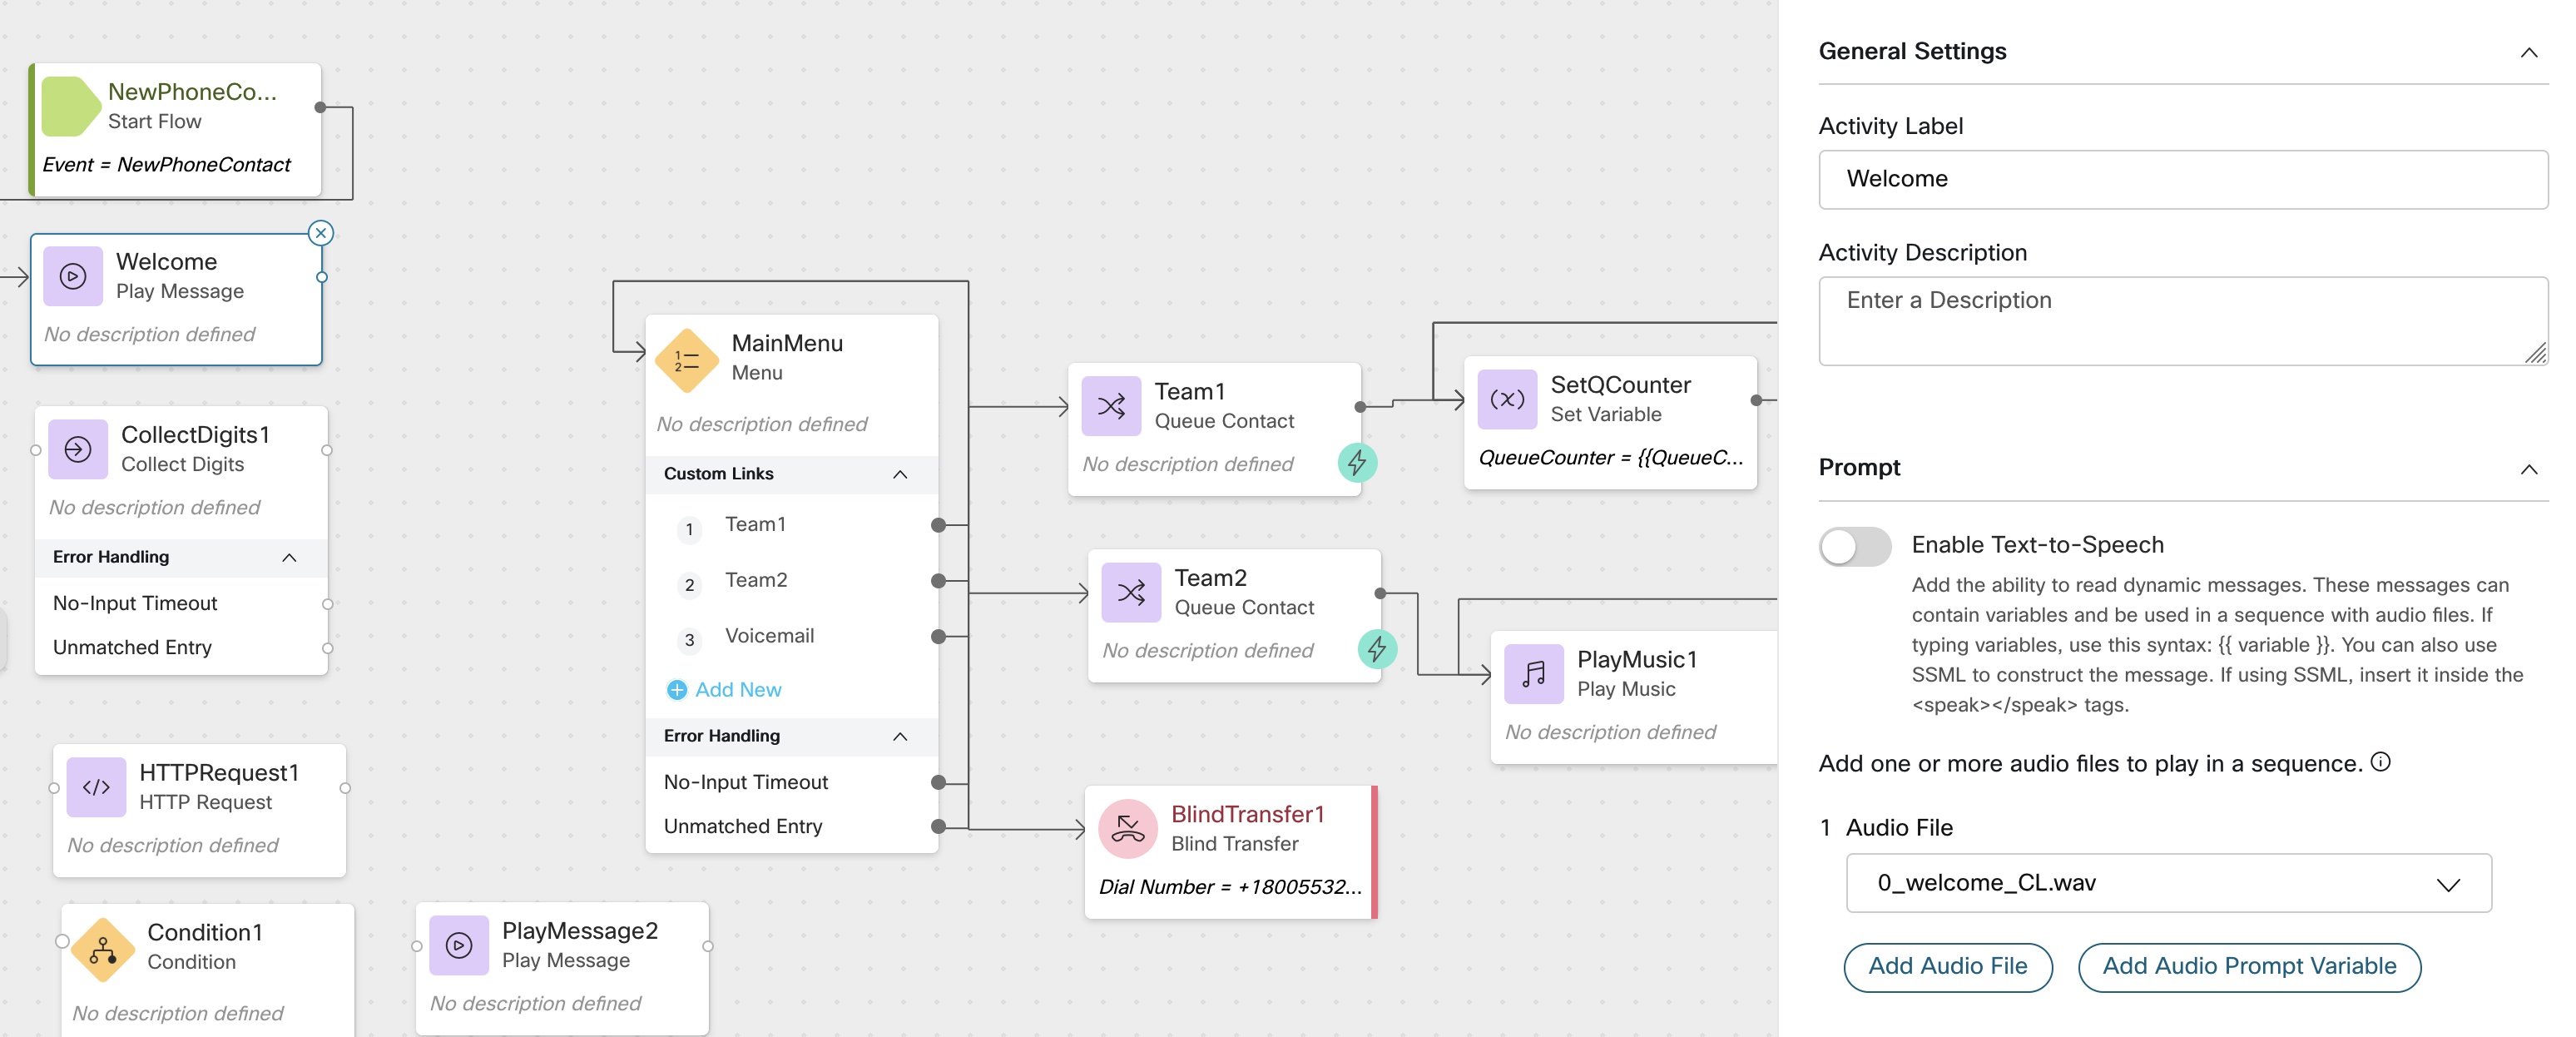Select the BlindTransfer1 phone icon
This screenshot has width=2576, height=1037.
coord(1128,828)
